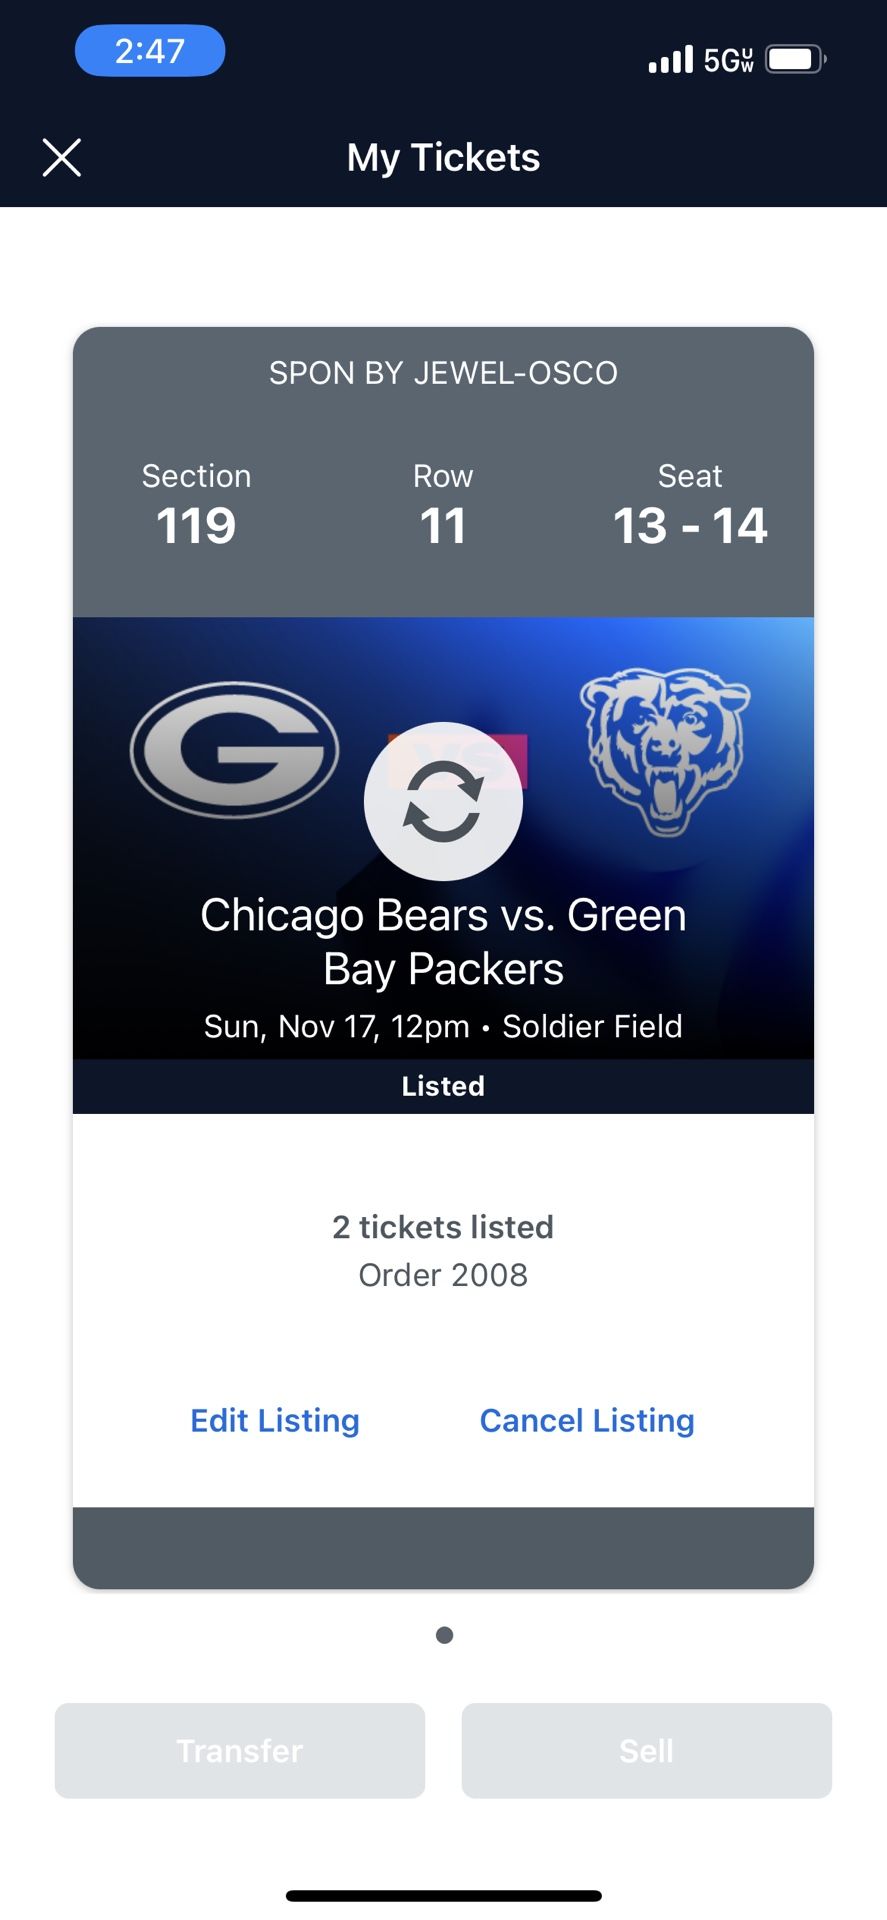The image size is (887, 1920).
Task: Tap the page indicator dot
Action: click(x=443, y=1634)
